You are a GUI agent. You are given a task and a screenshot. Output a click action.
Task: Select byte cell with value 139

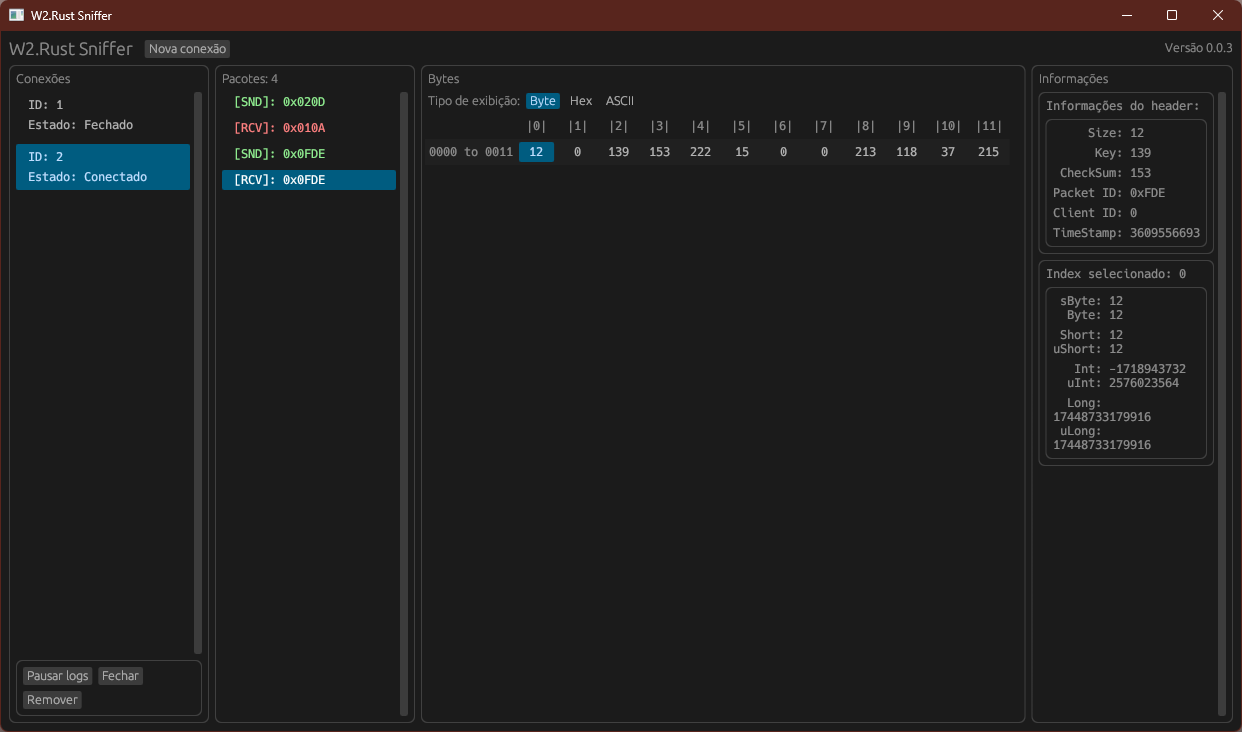coord(619,152)
